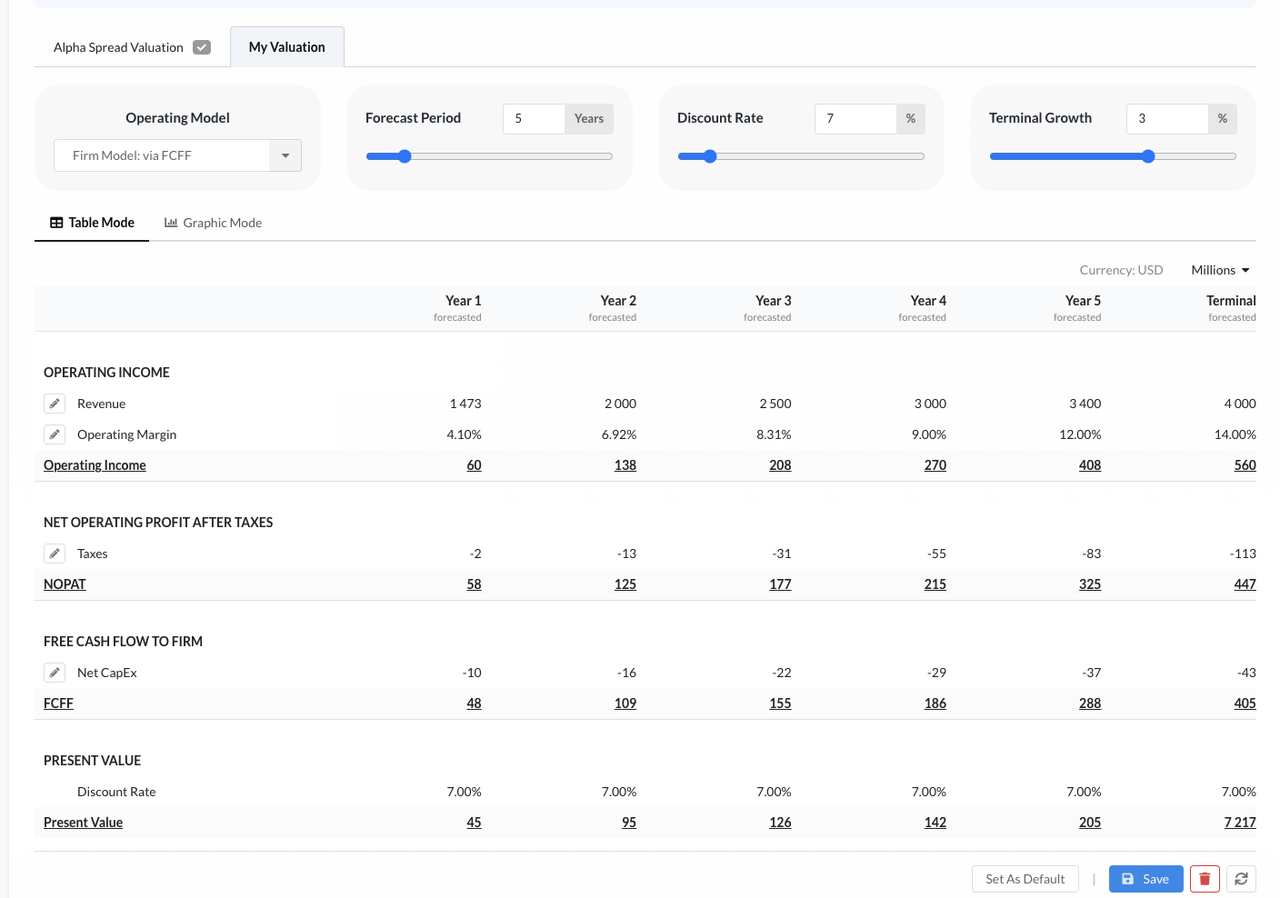Screen dimensions: 1280x898
Task: Click the Operating Margin edit pencil
Action: click(55, 434)
